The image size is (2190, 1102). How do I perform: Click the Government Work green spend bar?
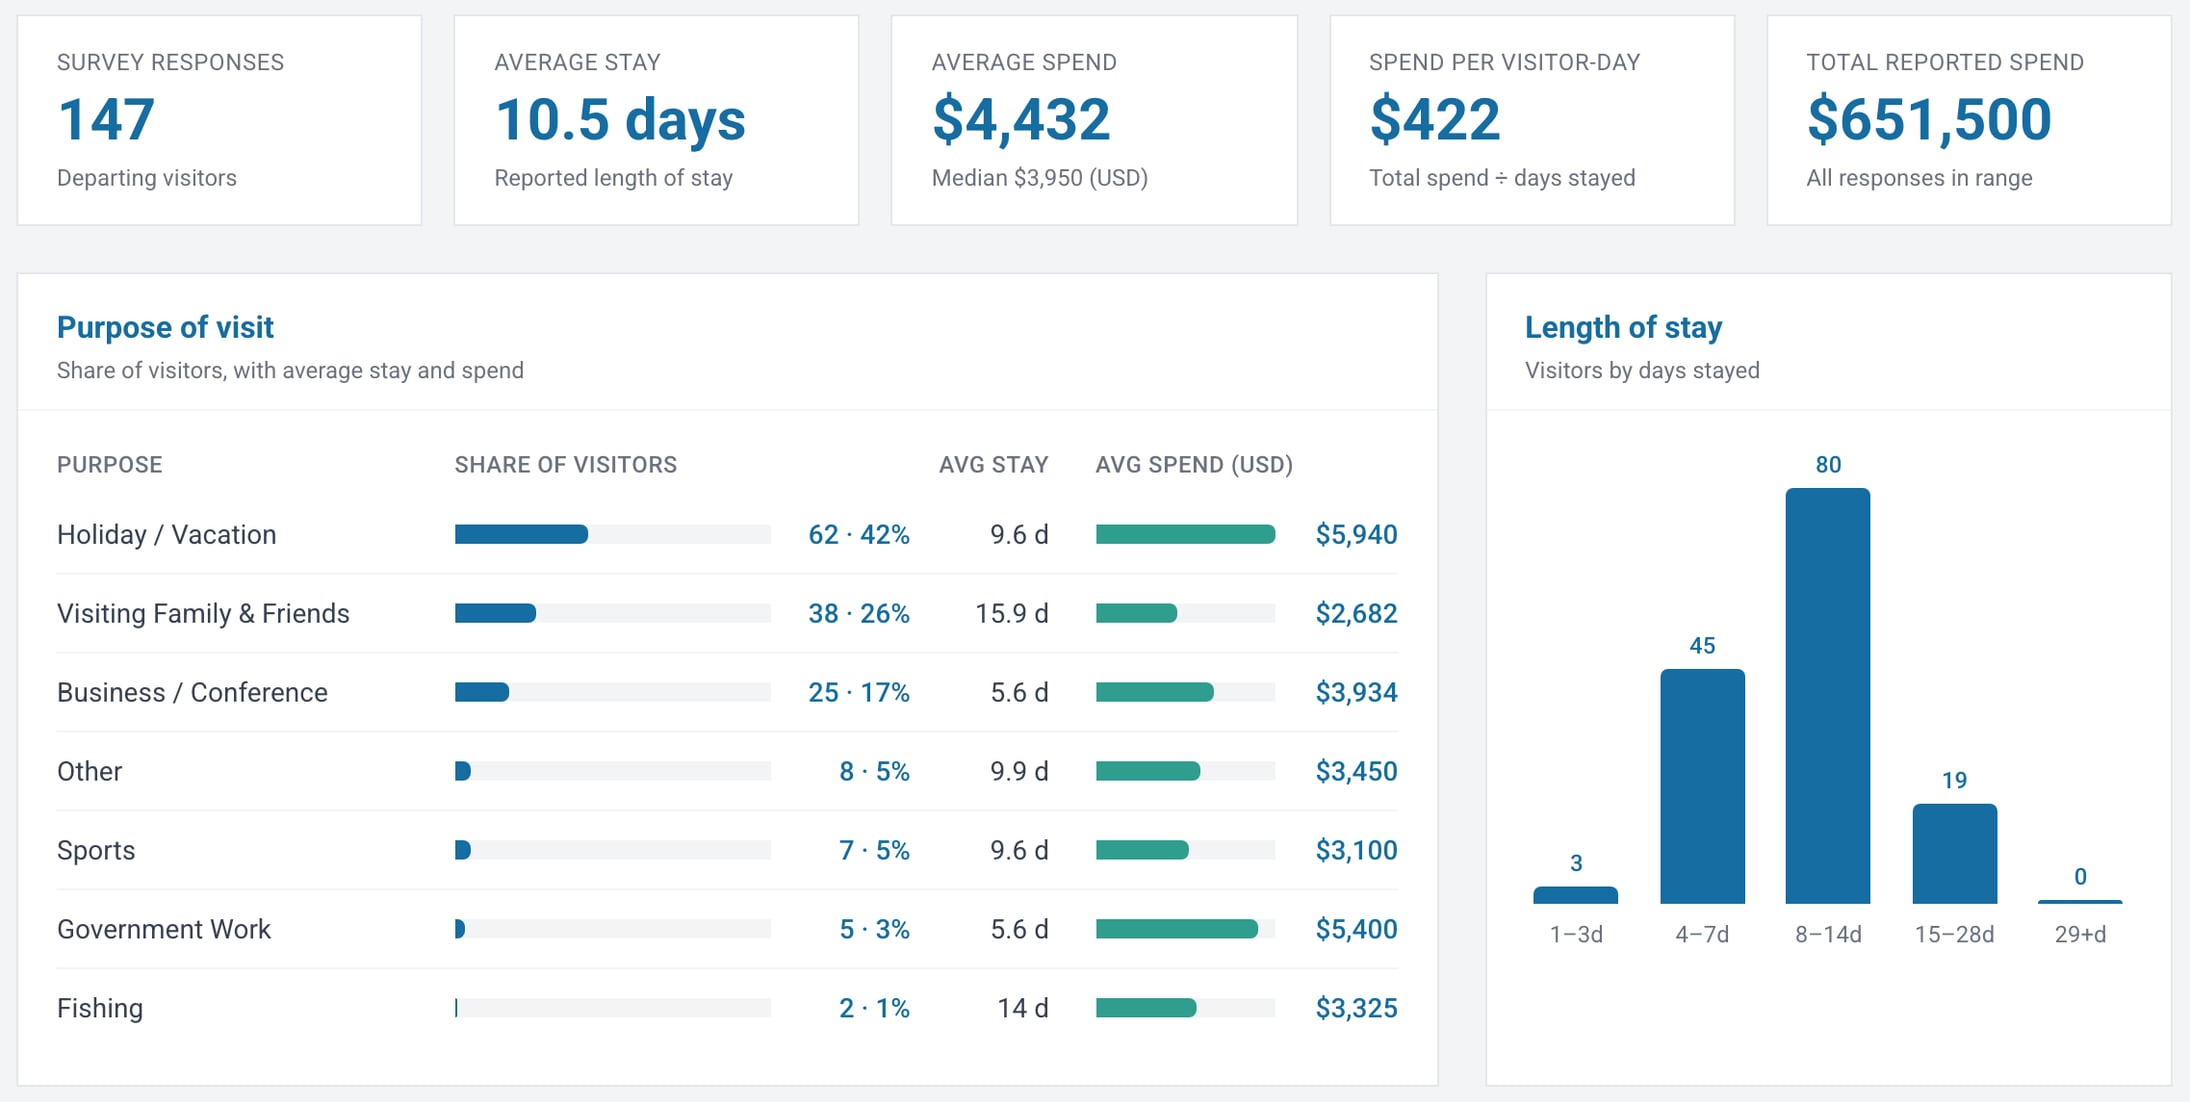coord(1177,930)
